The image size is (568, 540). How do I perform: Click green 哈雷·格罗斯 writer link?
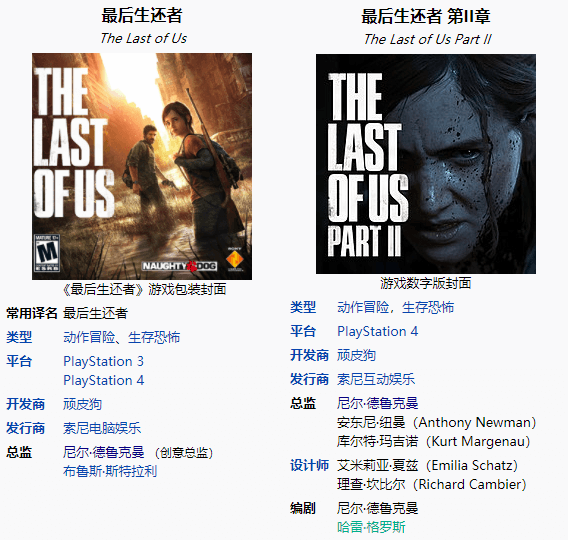click(371, 527)
